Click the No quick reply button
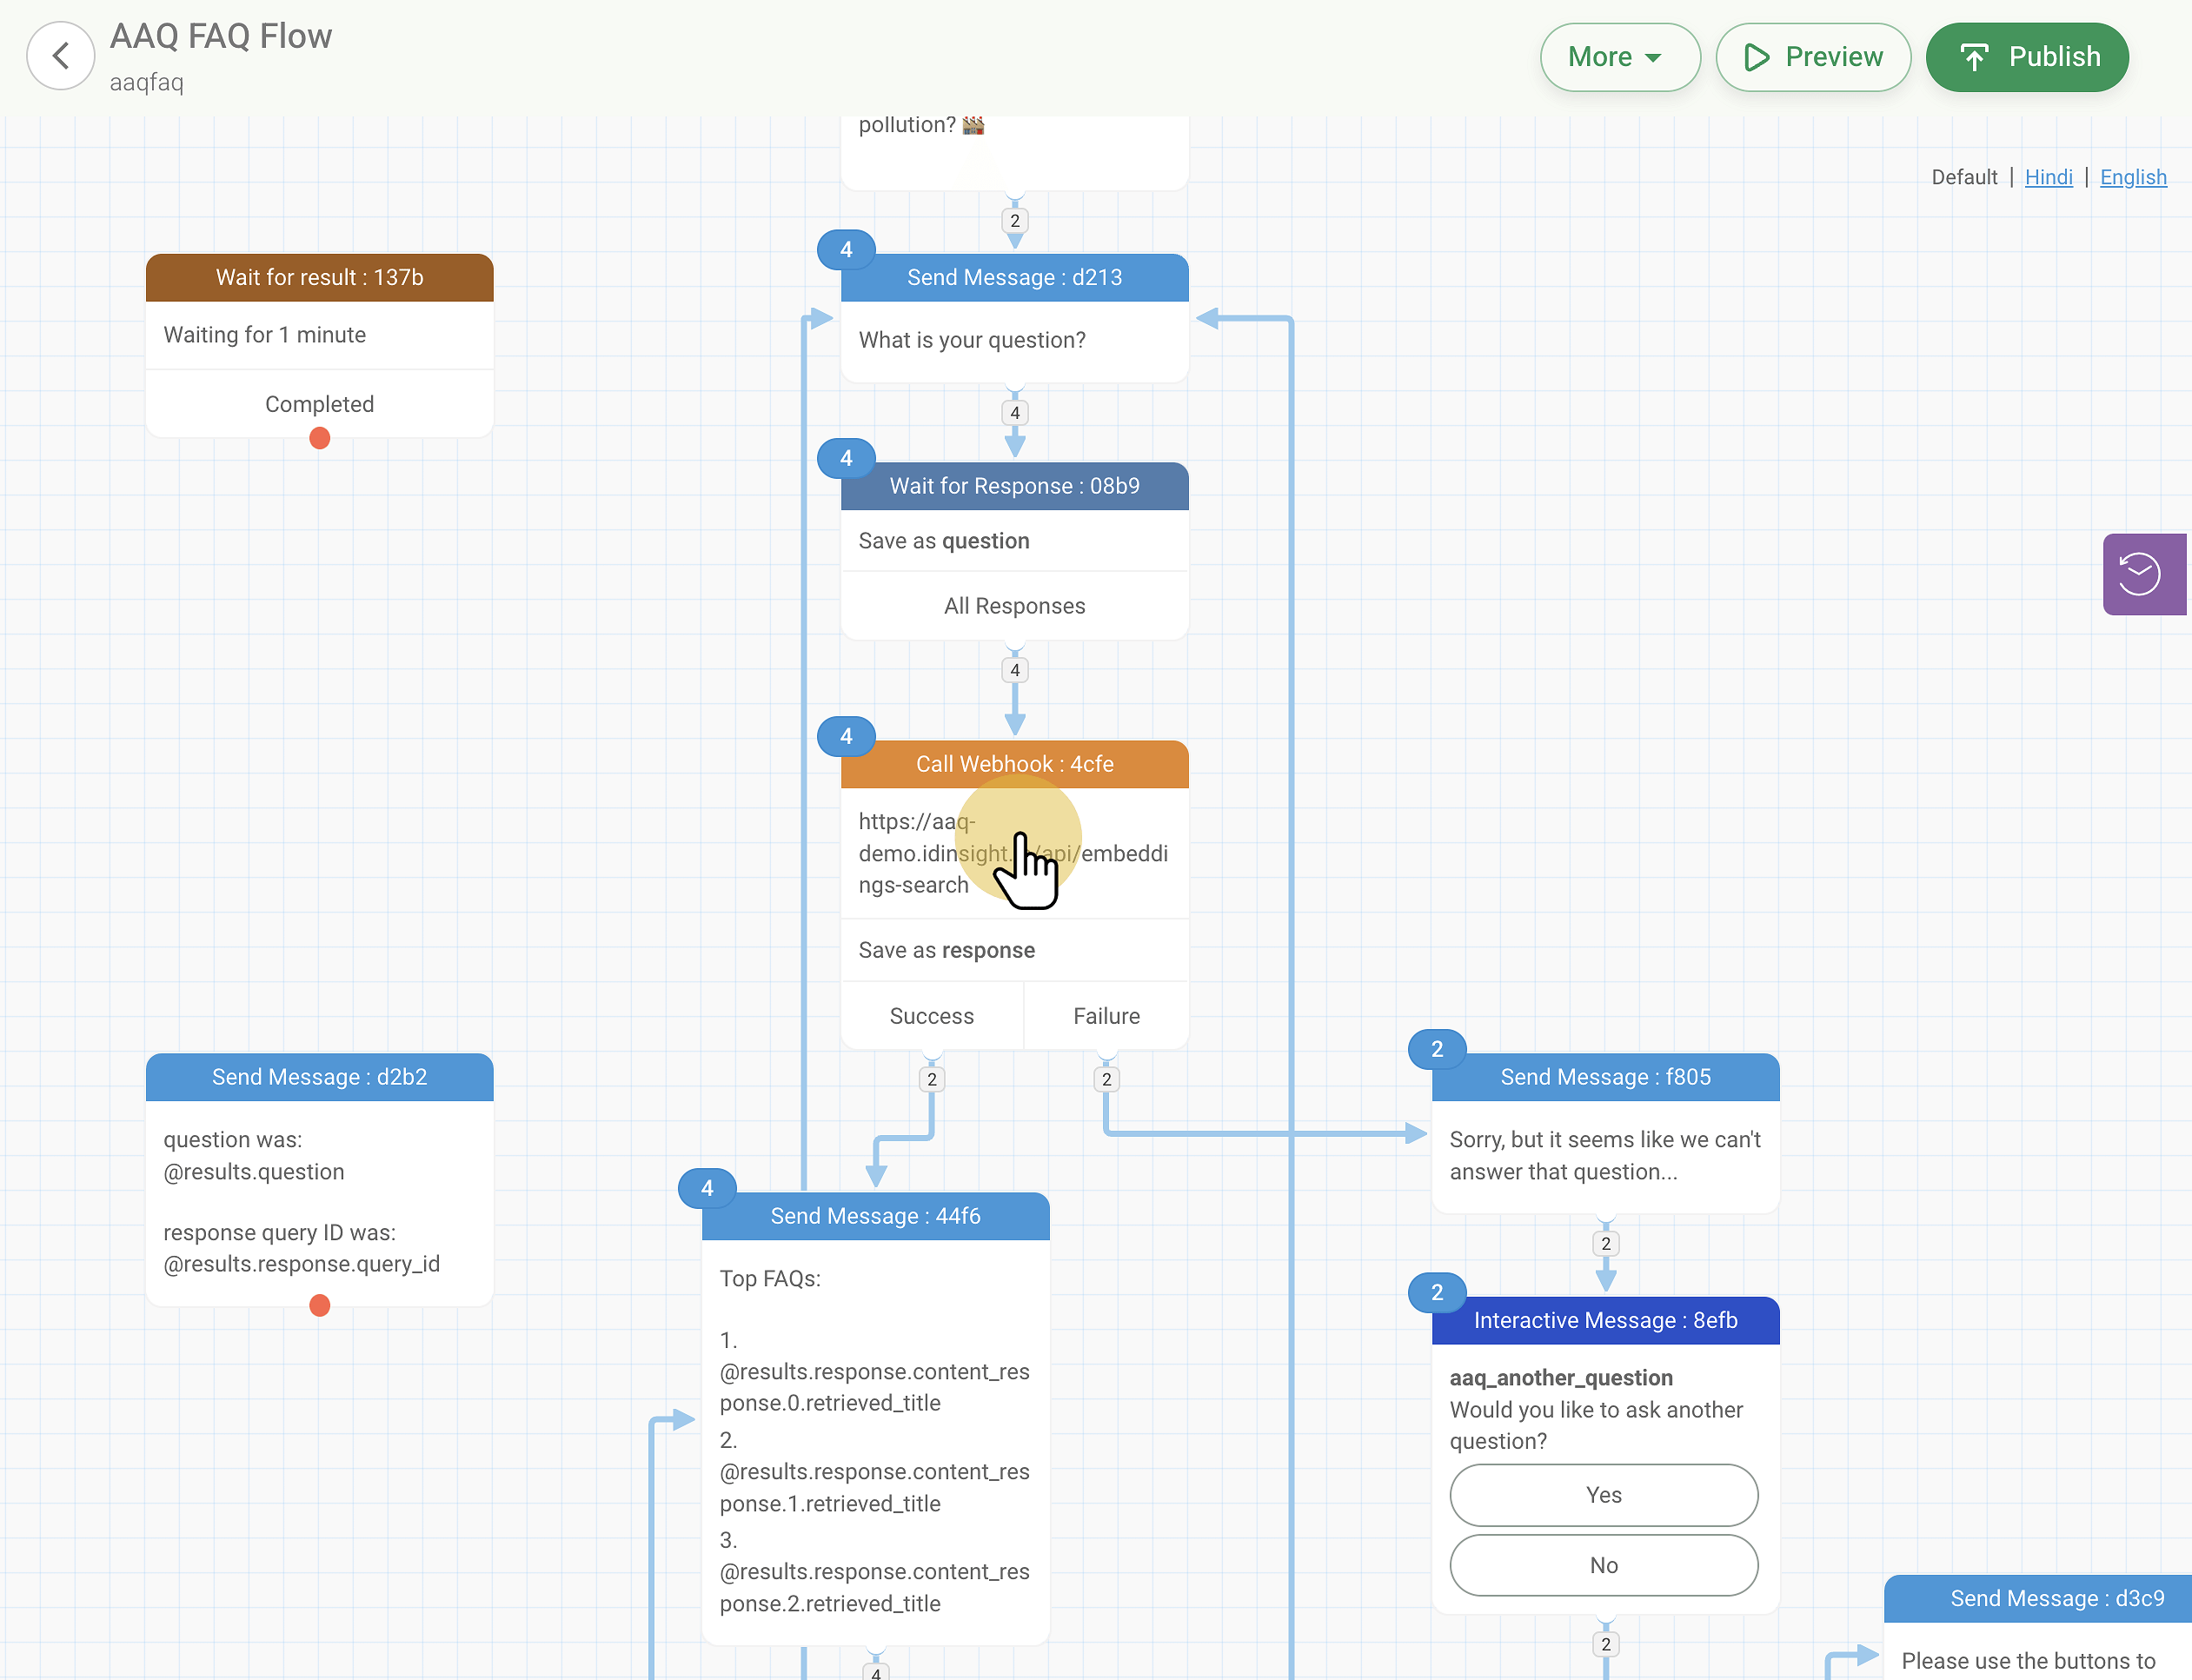 (1604, 1565)
